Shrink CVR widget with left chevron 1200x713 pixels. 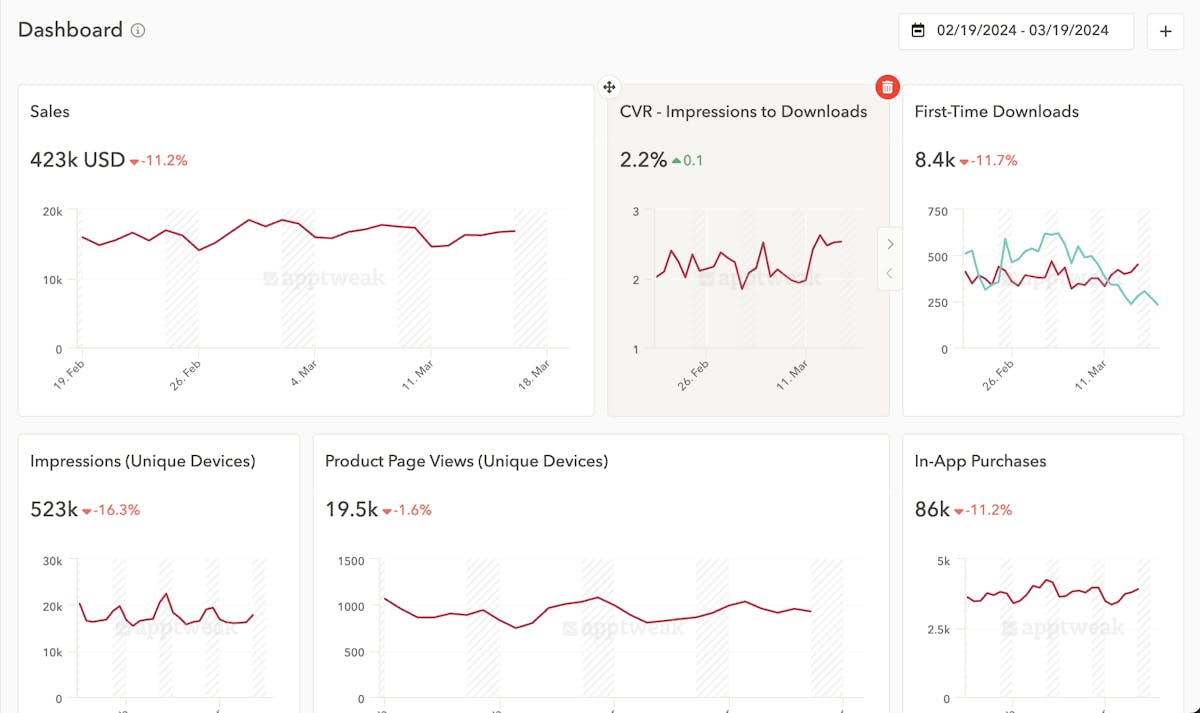point(890,273)
